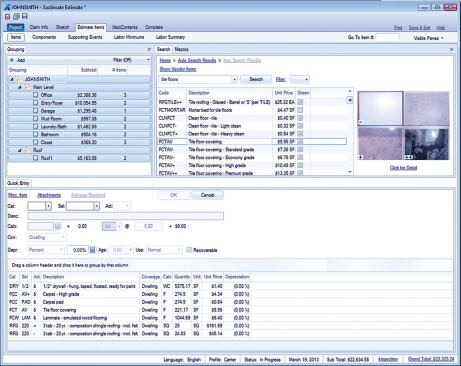Tick the Laundry/Bath room checkbox

36,127
